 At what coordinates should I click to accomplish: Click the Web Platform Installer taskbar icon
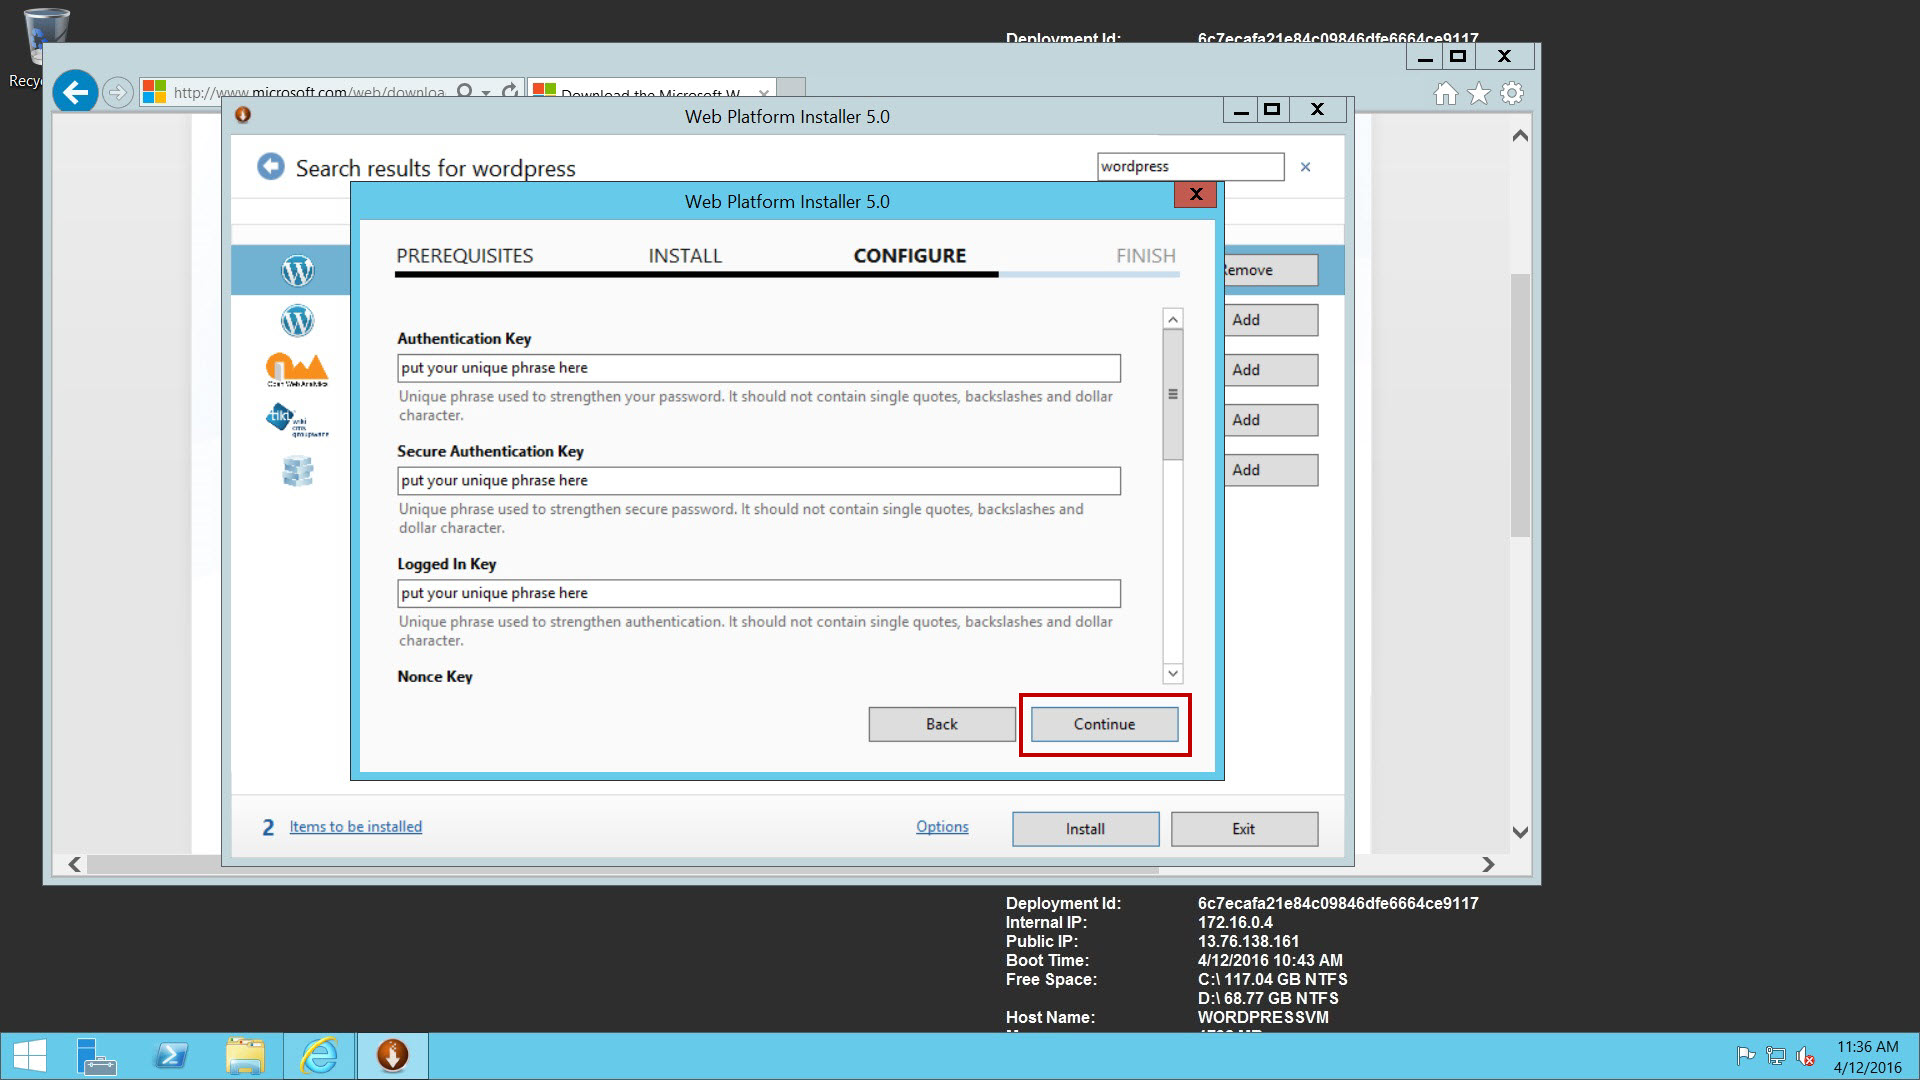coord(392,1056)
